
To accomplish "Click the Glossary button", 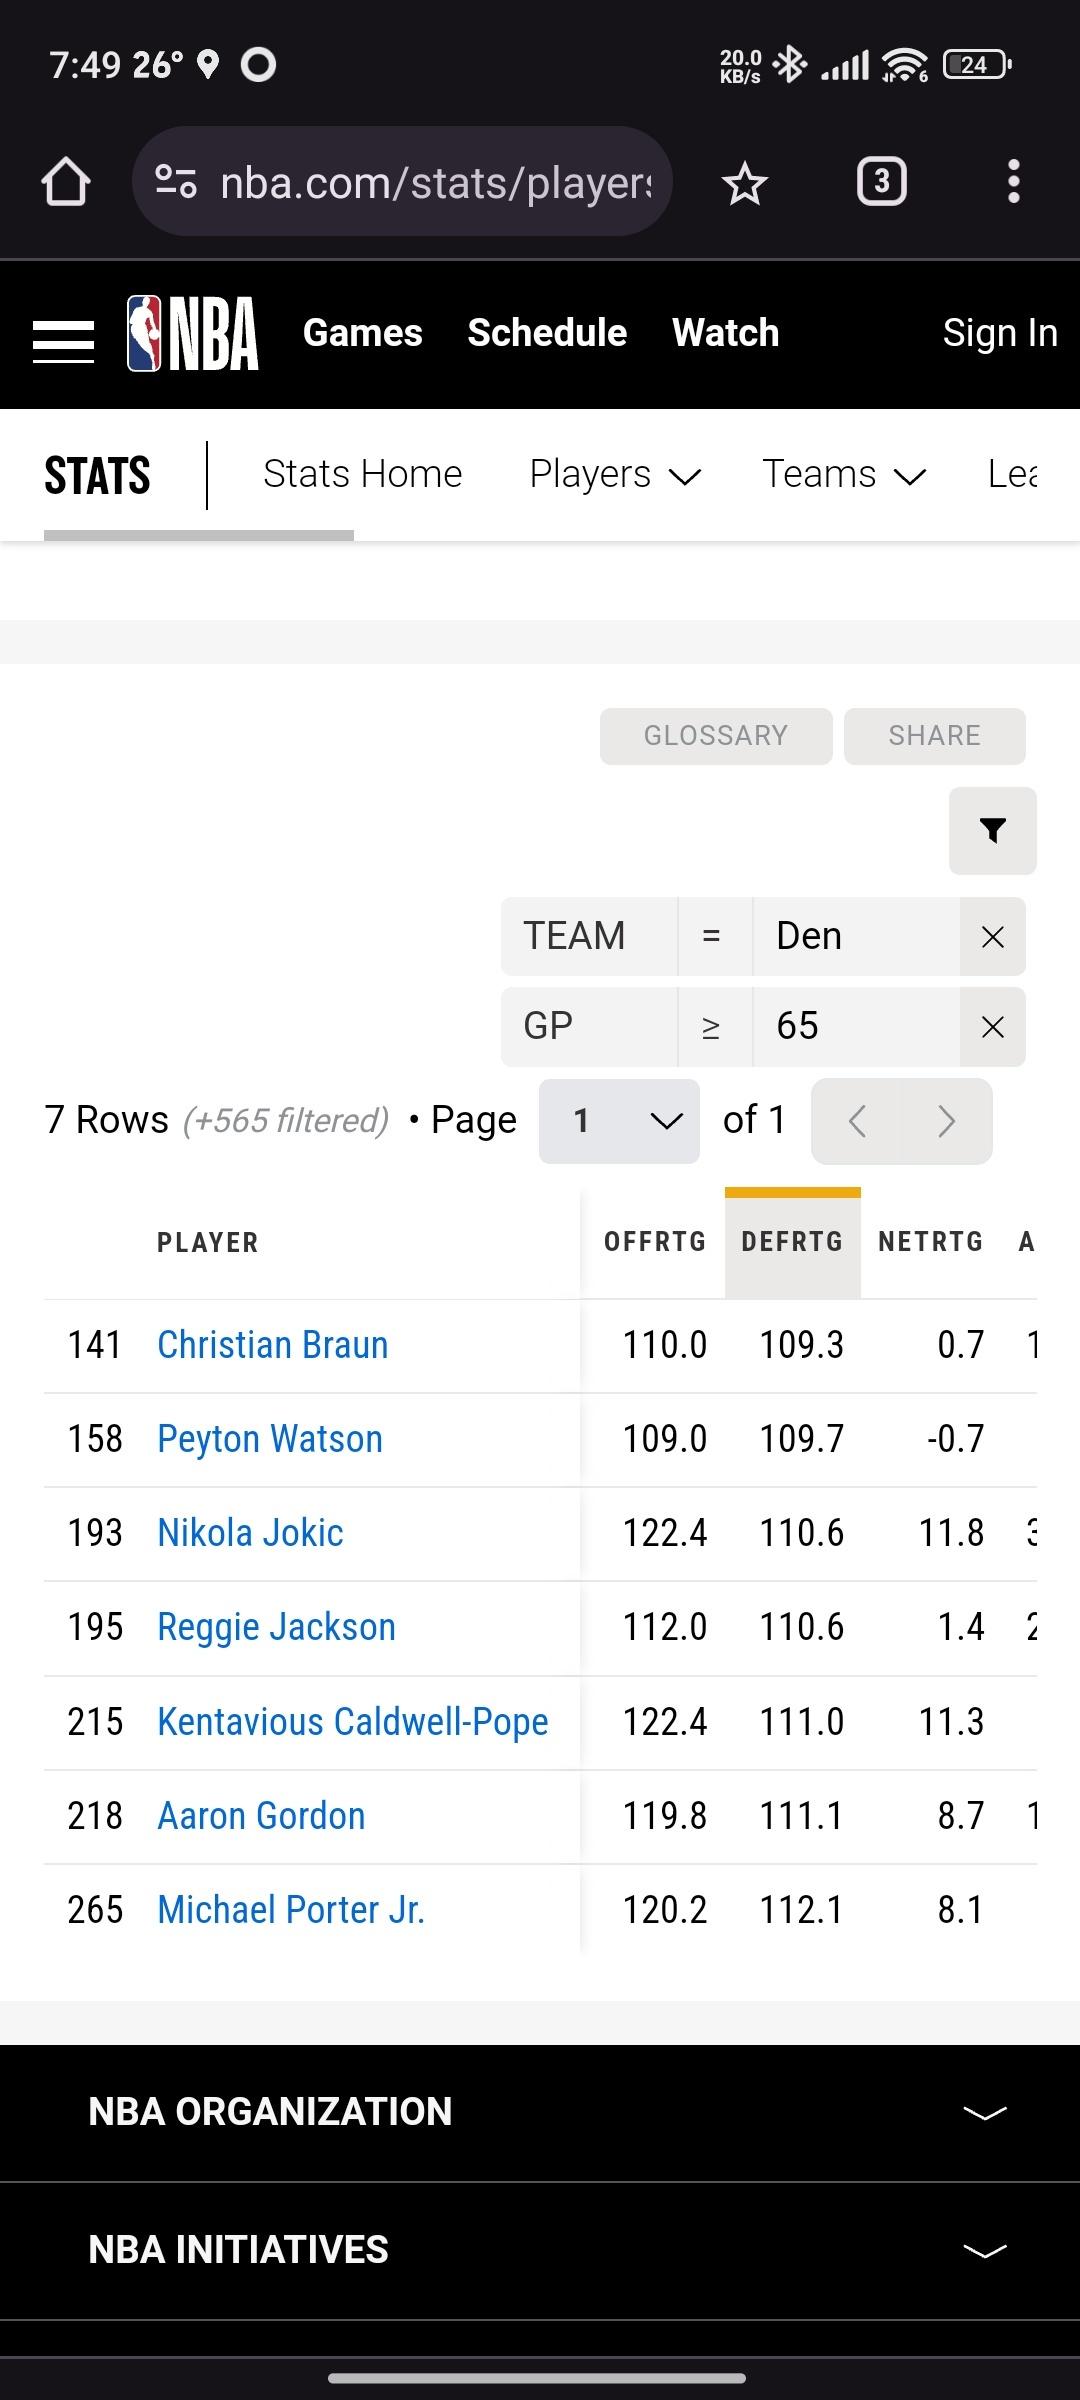I will (715, 736).
